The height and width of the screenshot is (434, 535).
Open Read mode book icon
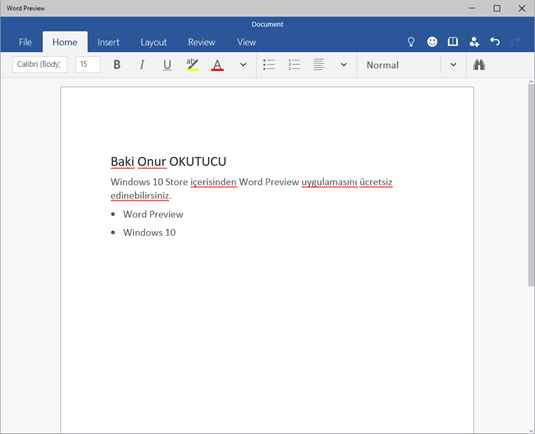453,42
